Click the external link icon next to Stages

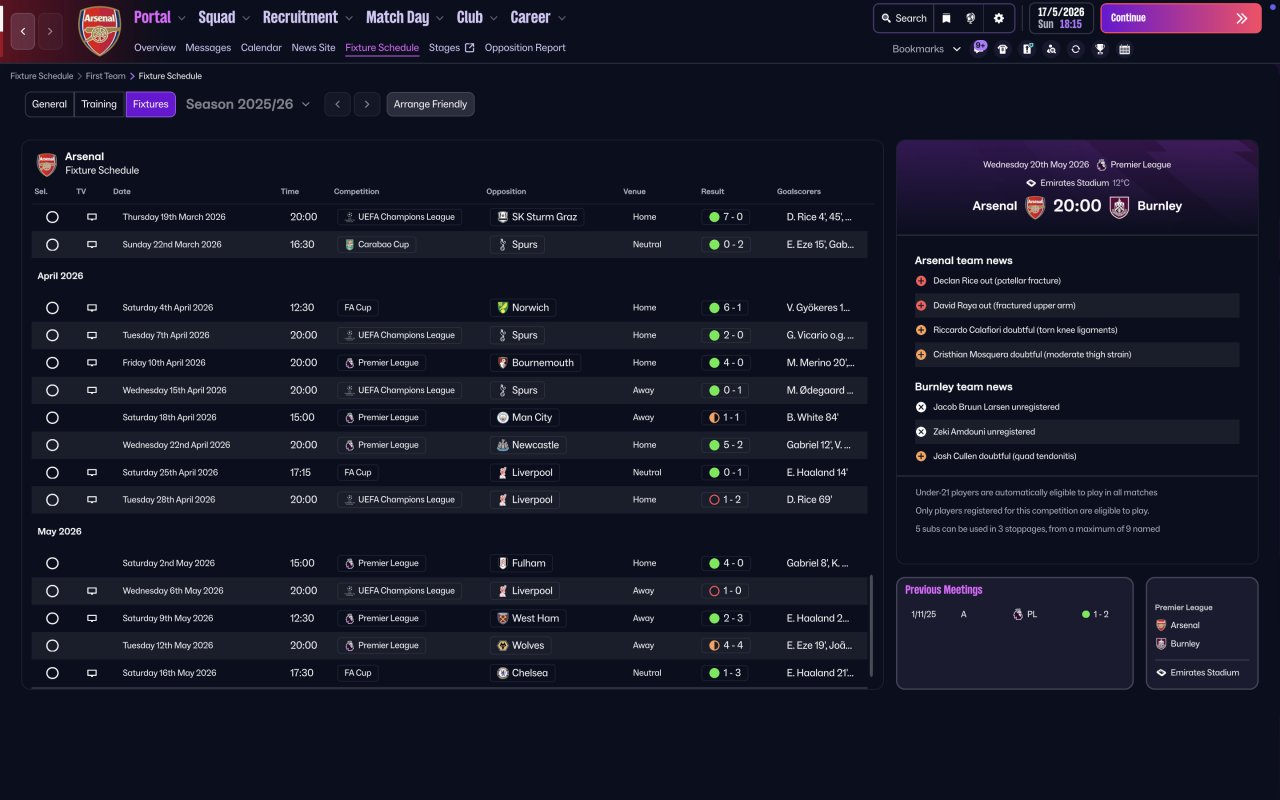point(469,47)
